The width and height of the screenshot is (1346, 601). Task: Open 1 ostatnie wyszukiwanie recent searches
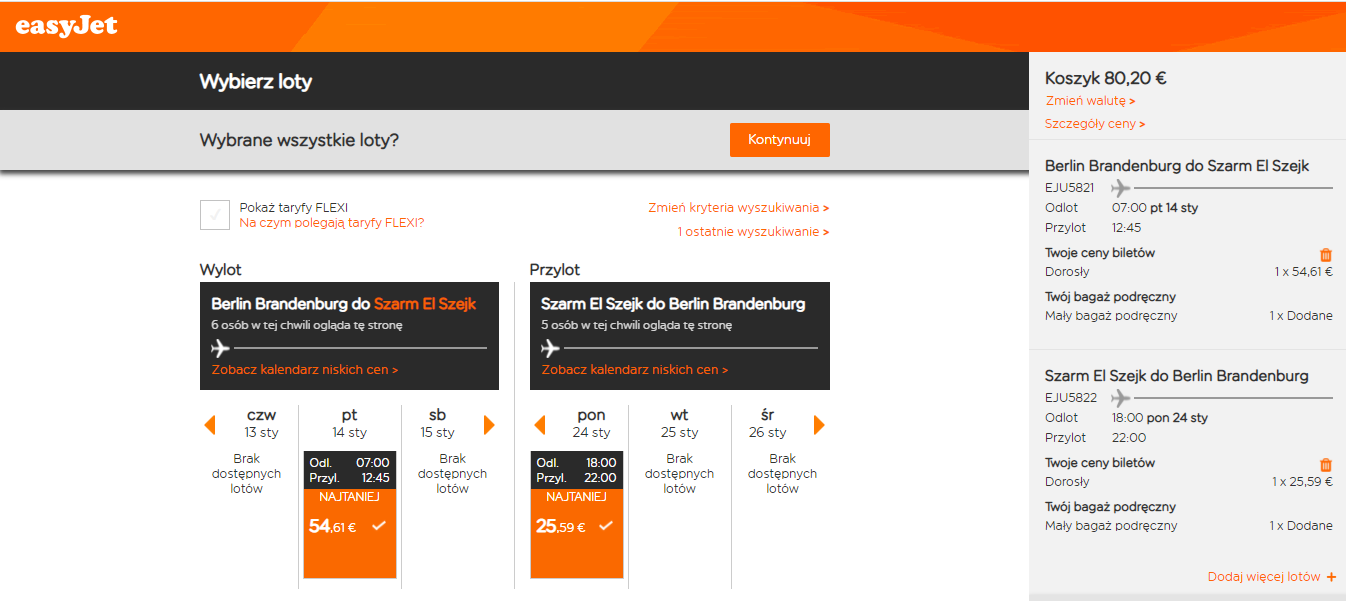click(x=753, y=232)
